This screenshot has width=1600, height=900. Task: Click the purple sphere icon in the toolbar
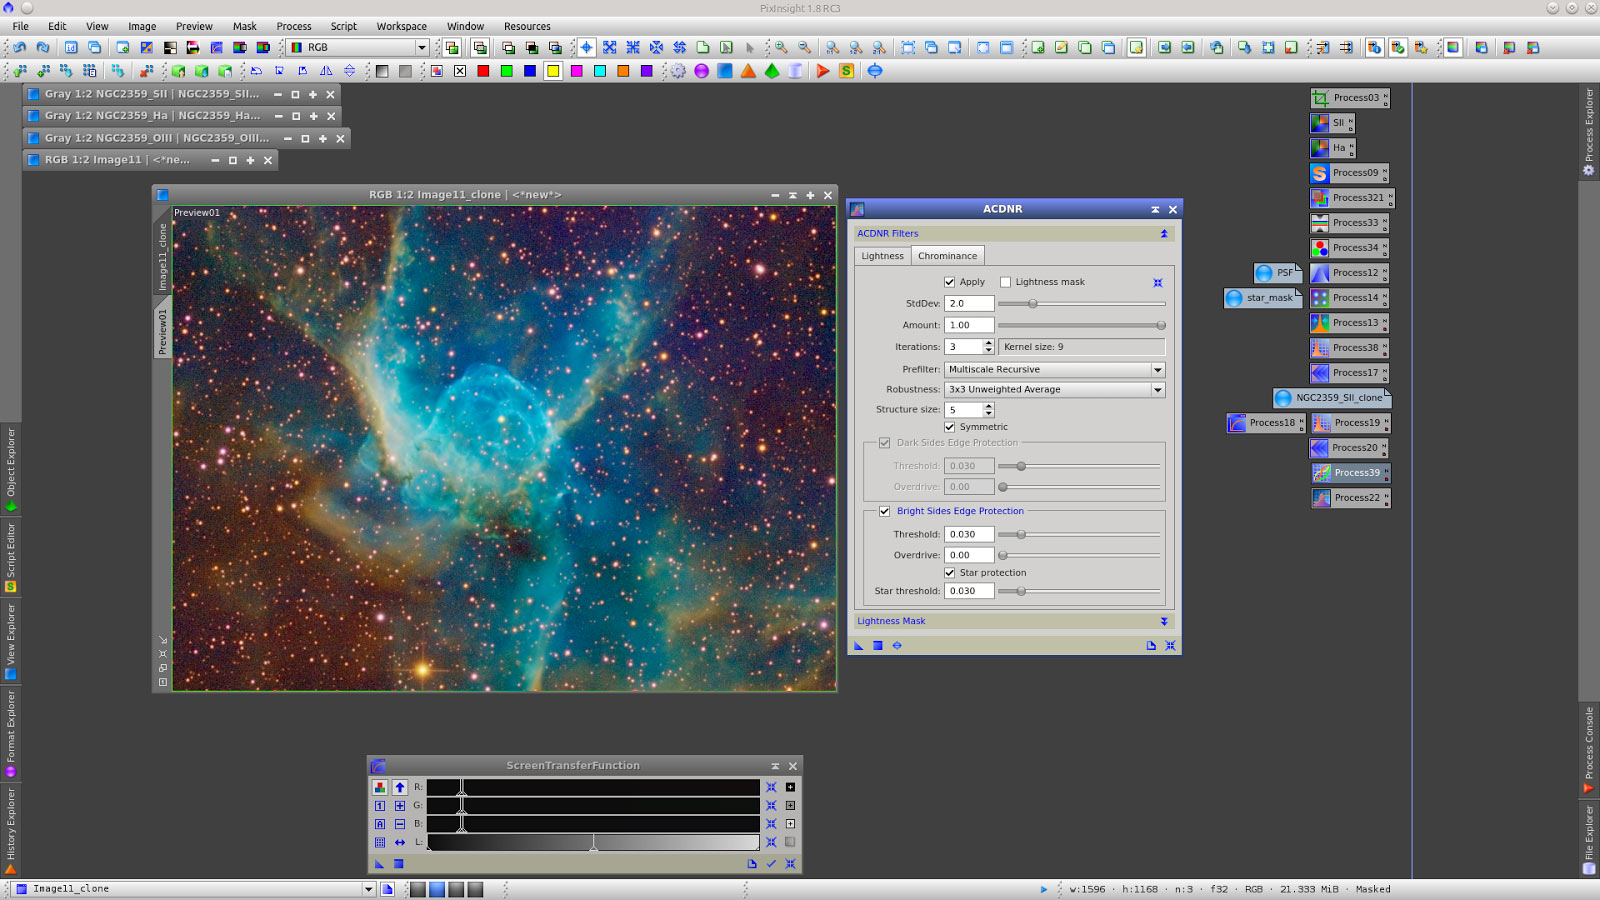[701, 71]
